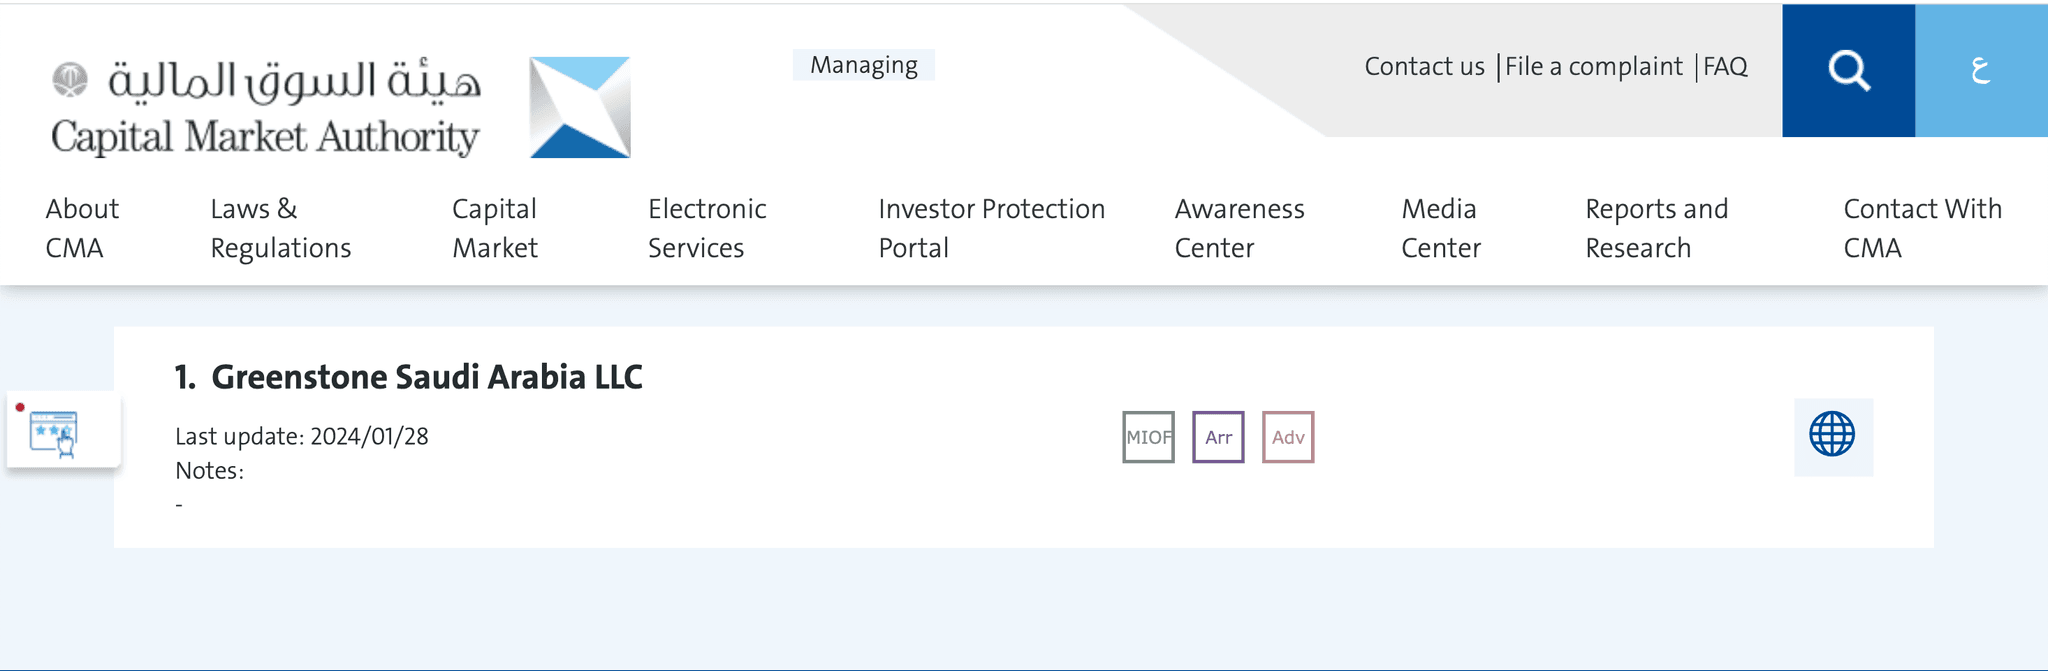
Task: Open the Awareness Center menu
Action: click(x=1239, y=228)
